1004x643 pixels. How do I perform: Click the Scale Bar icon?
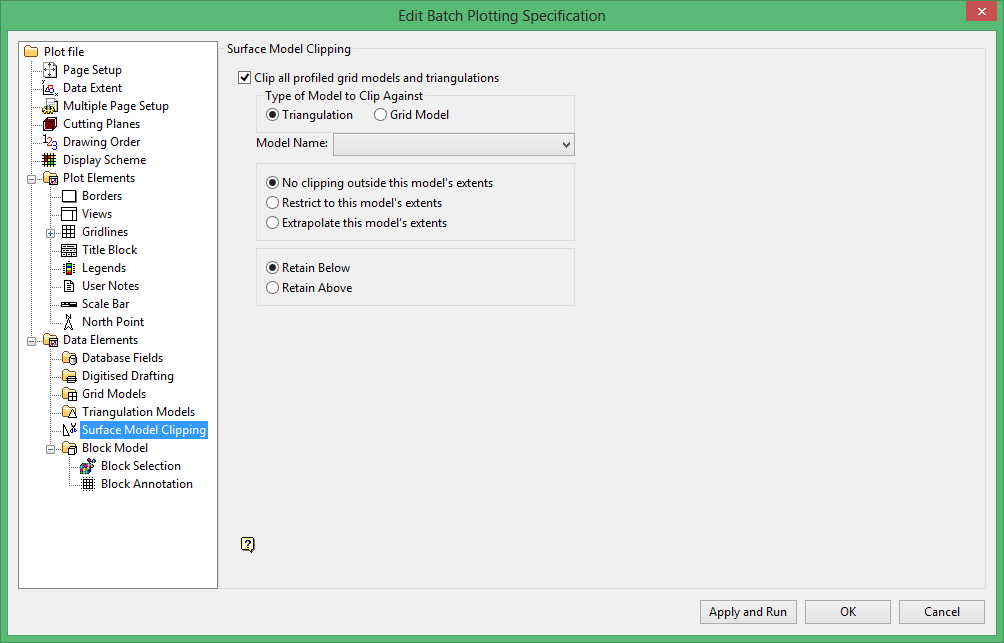[69, 304]
